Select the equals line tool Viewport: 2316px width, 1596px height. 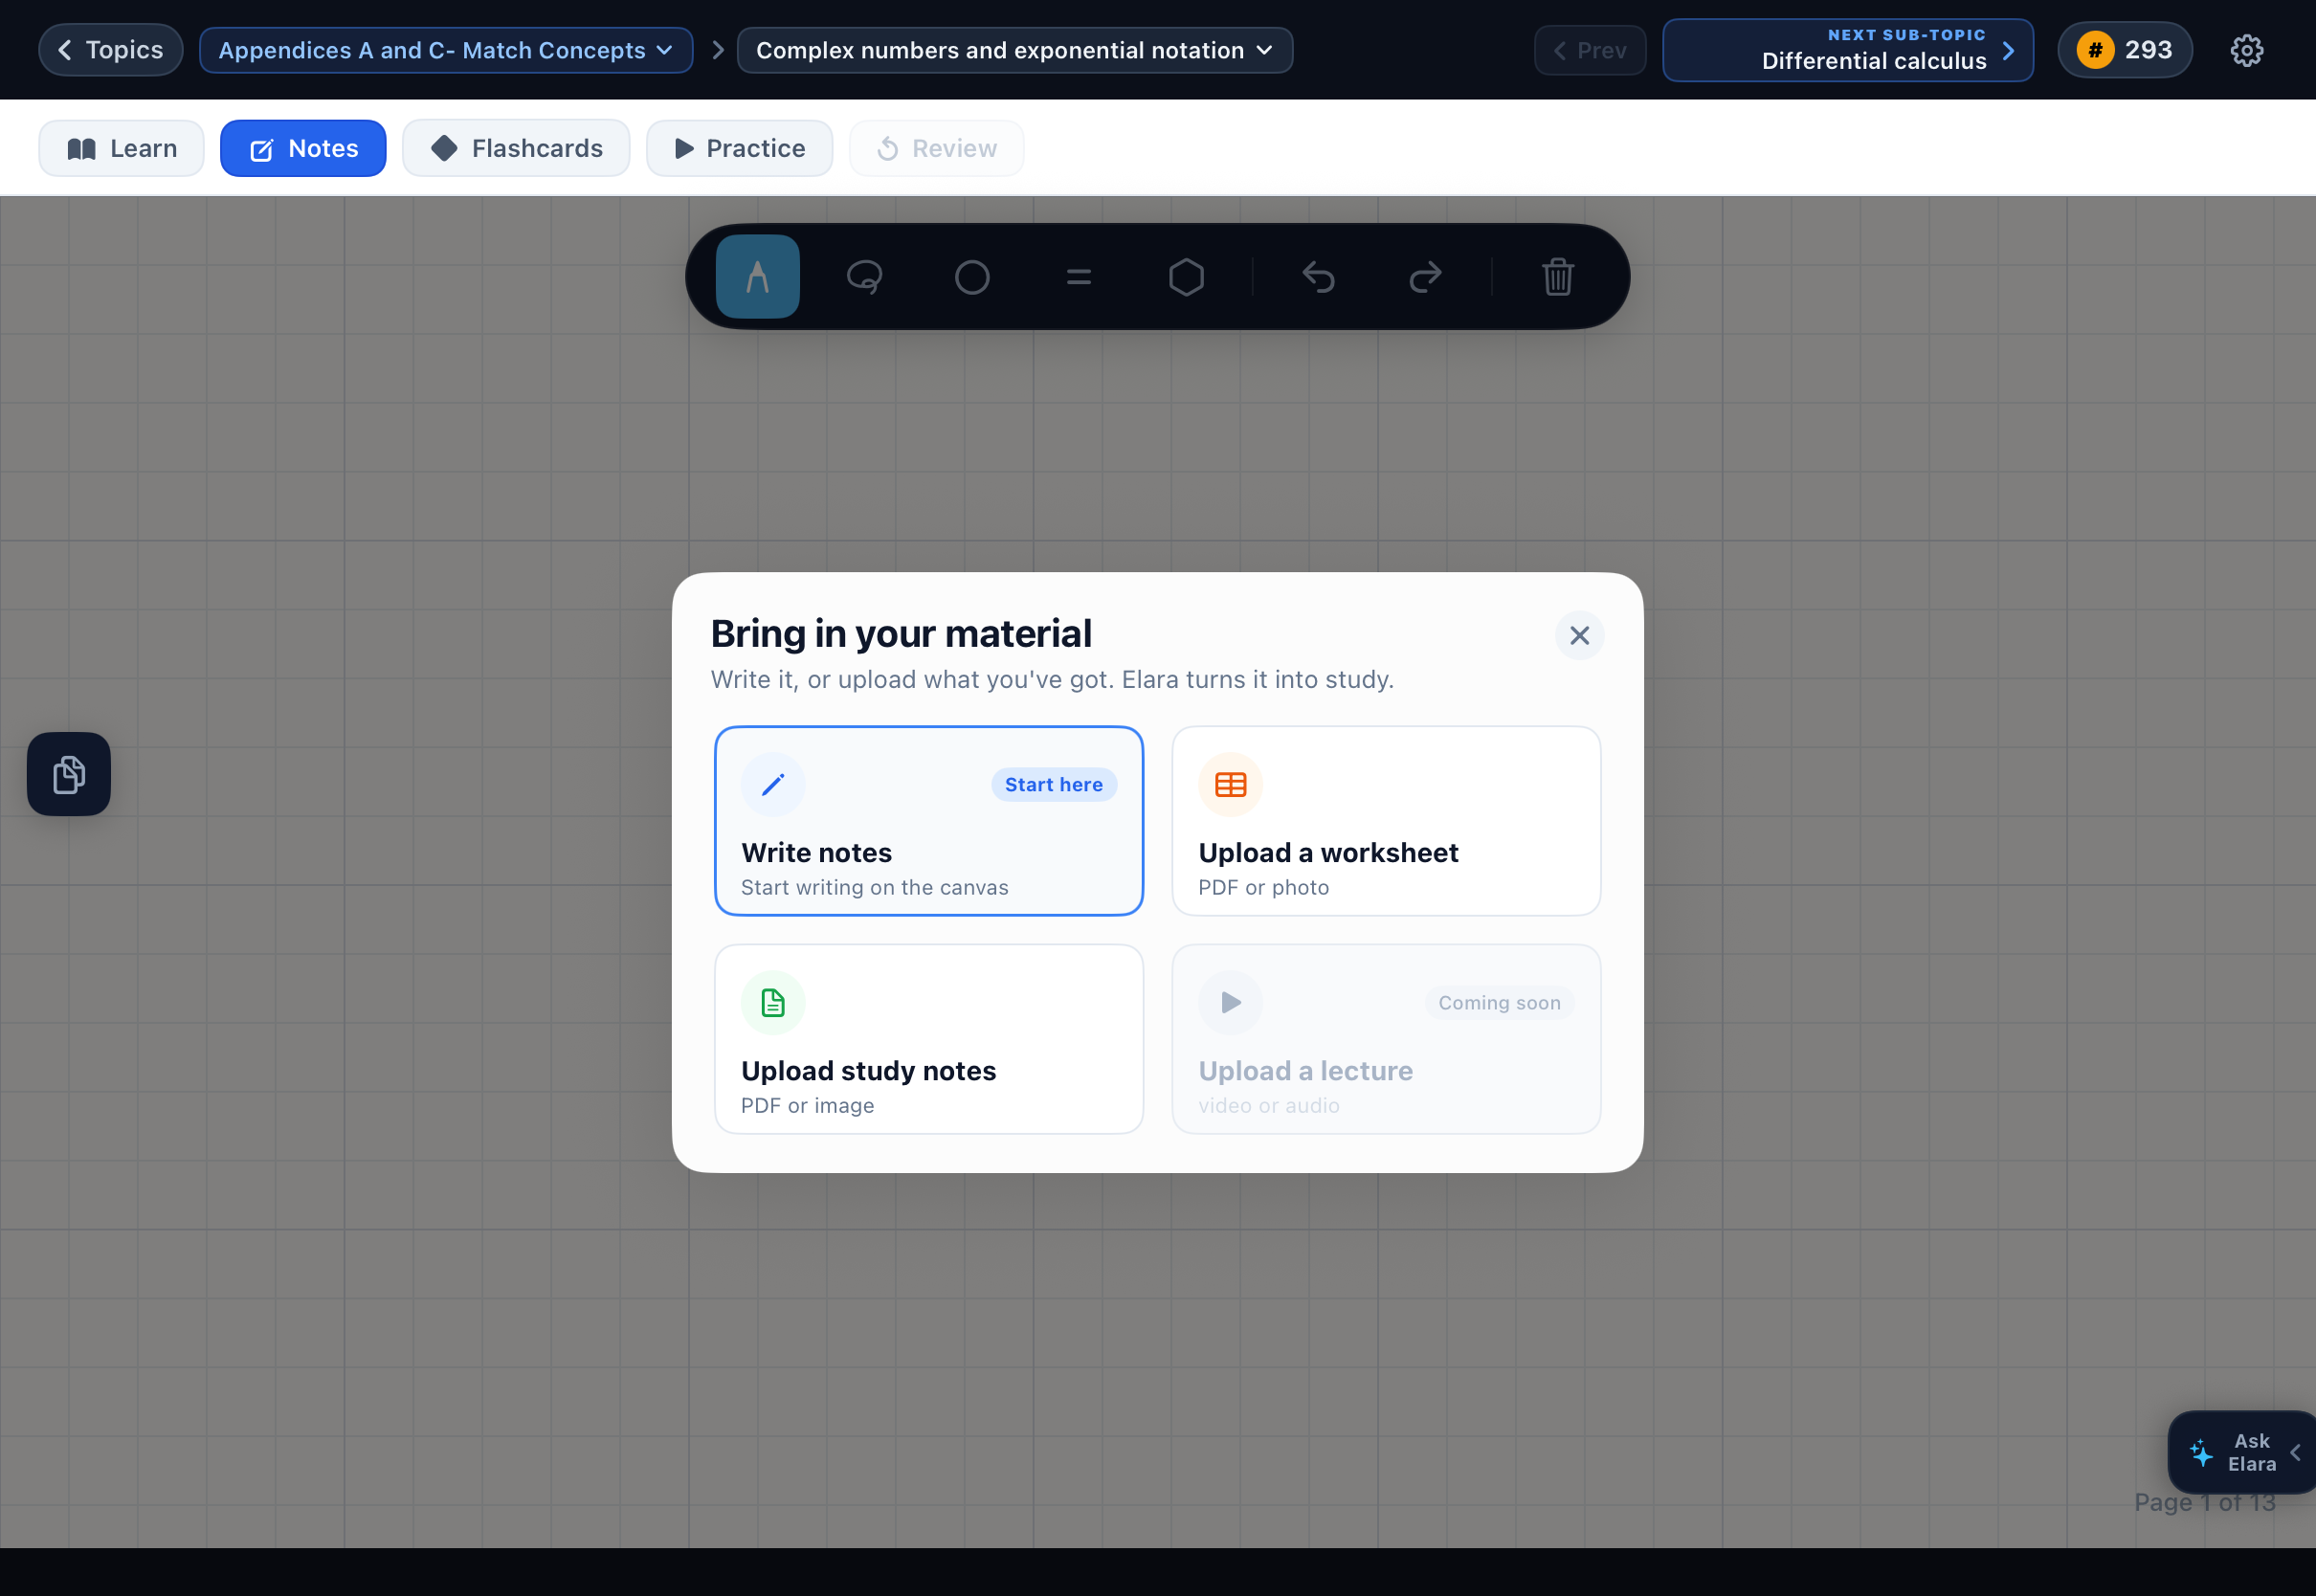click(x=1079, y=276)
